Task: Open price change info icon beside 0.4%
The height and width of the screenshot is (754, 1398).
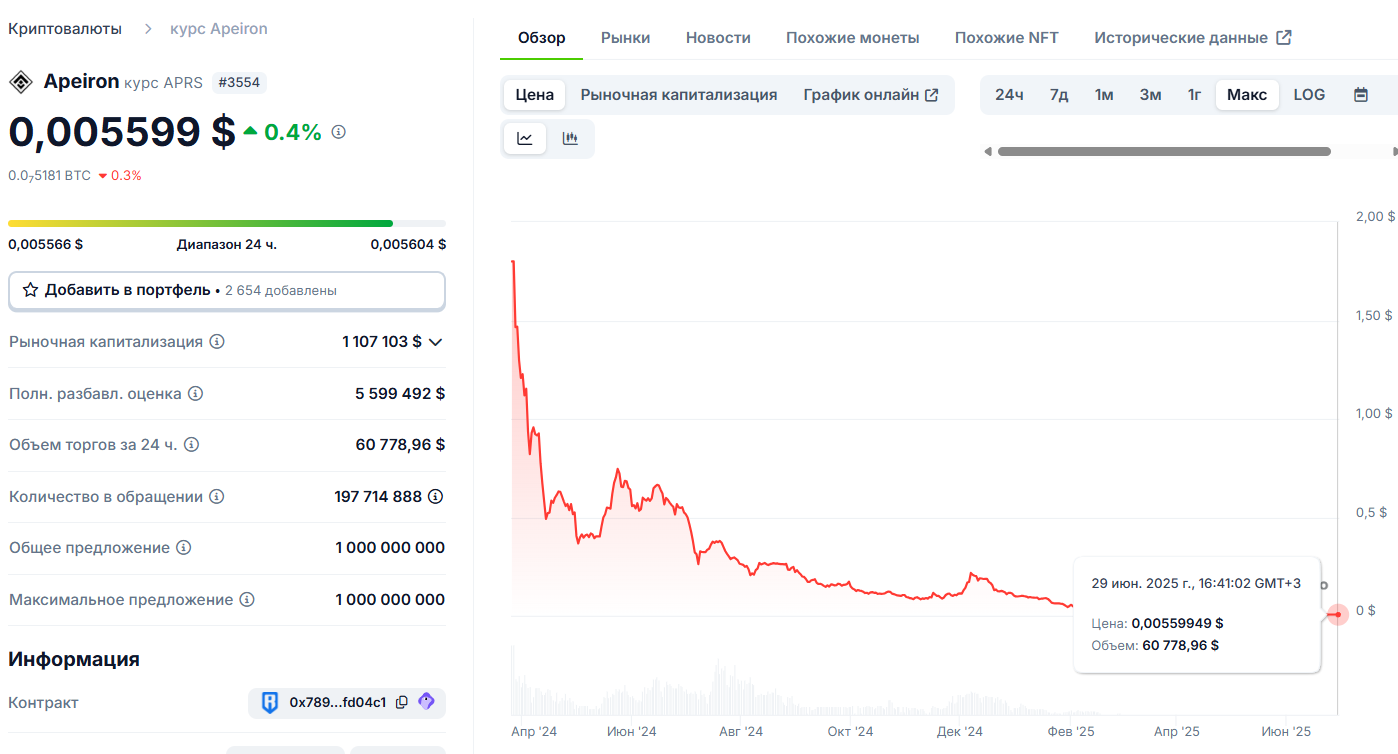Action: 339,132
